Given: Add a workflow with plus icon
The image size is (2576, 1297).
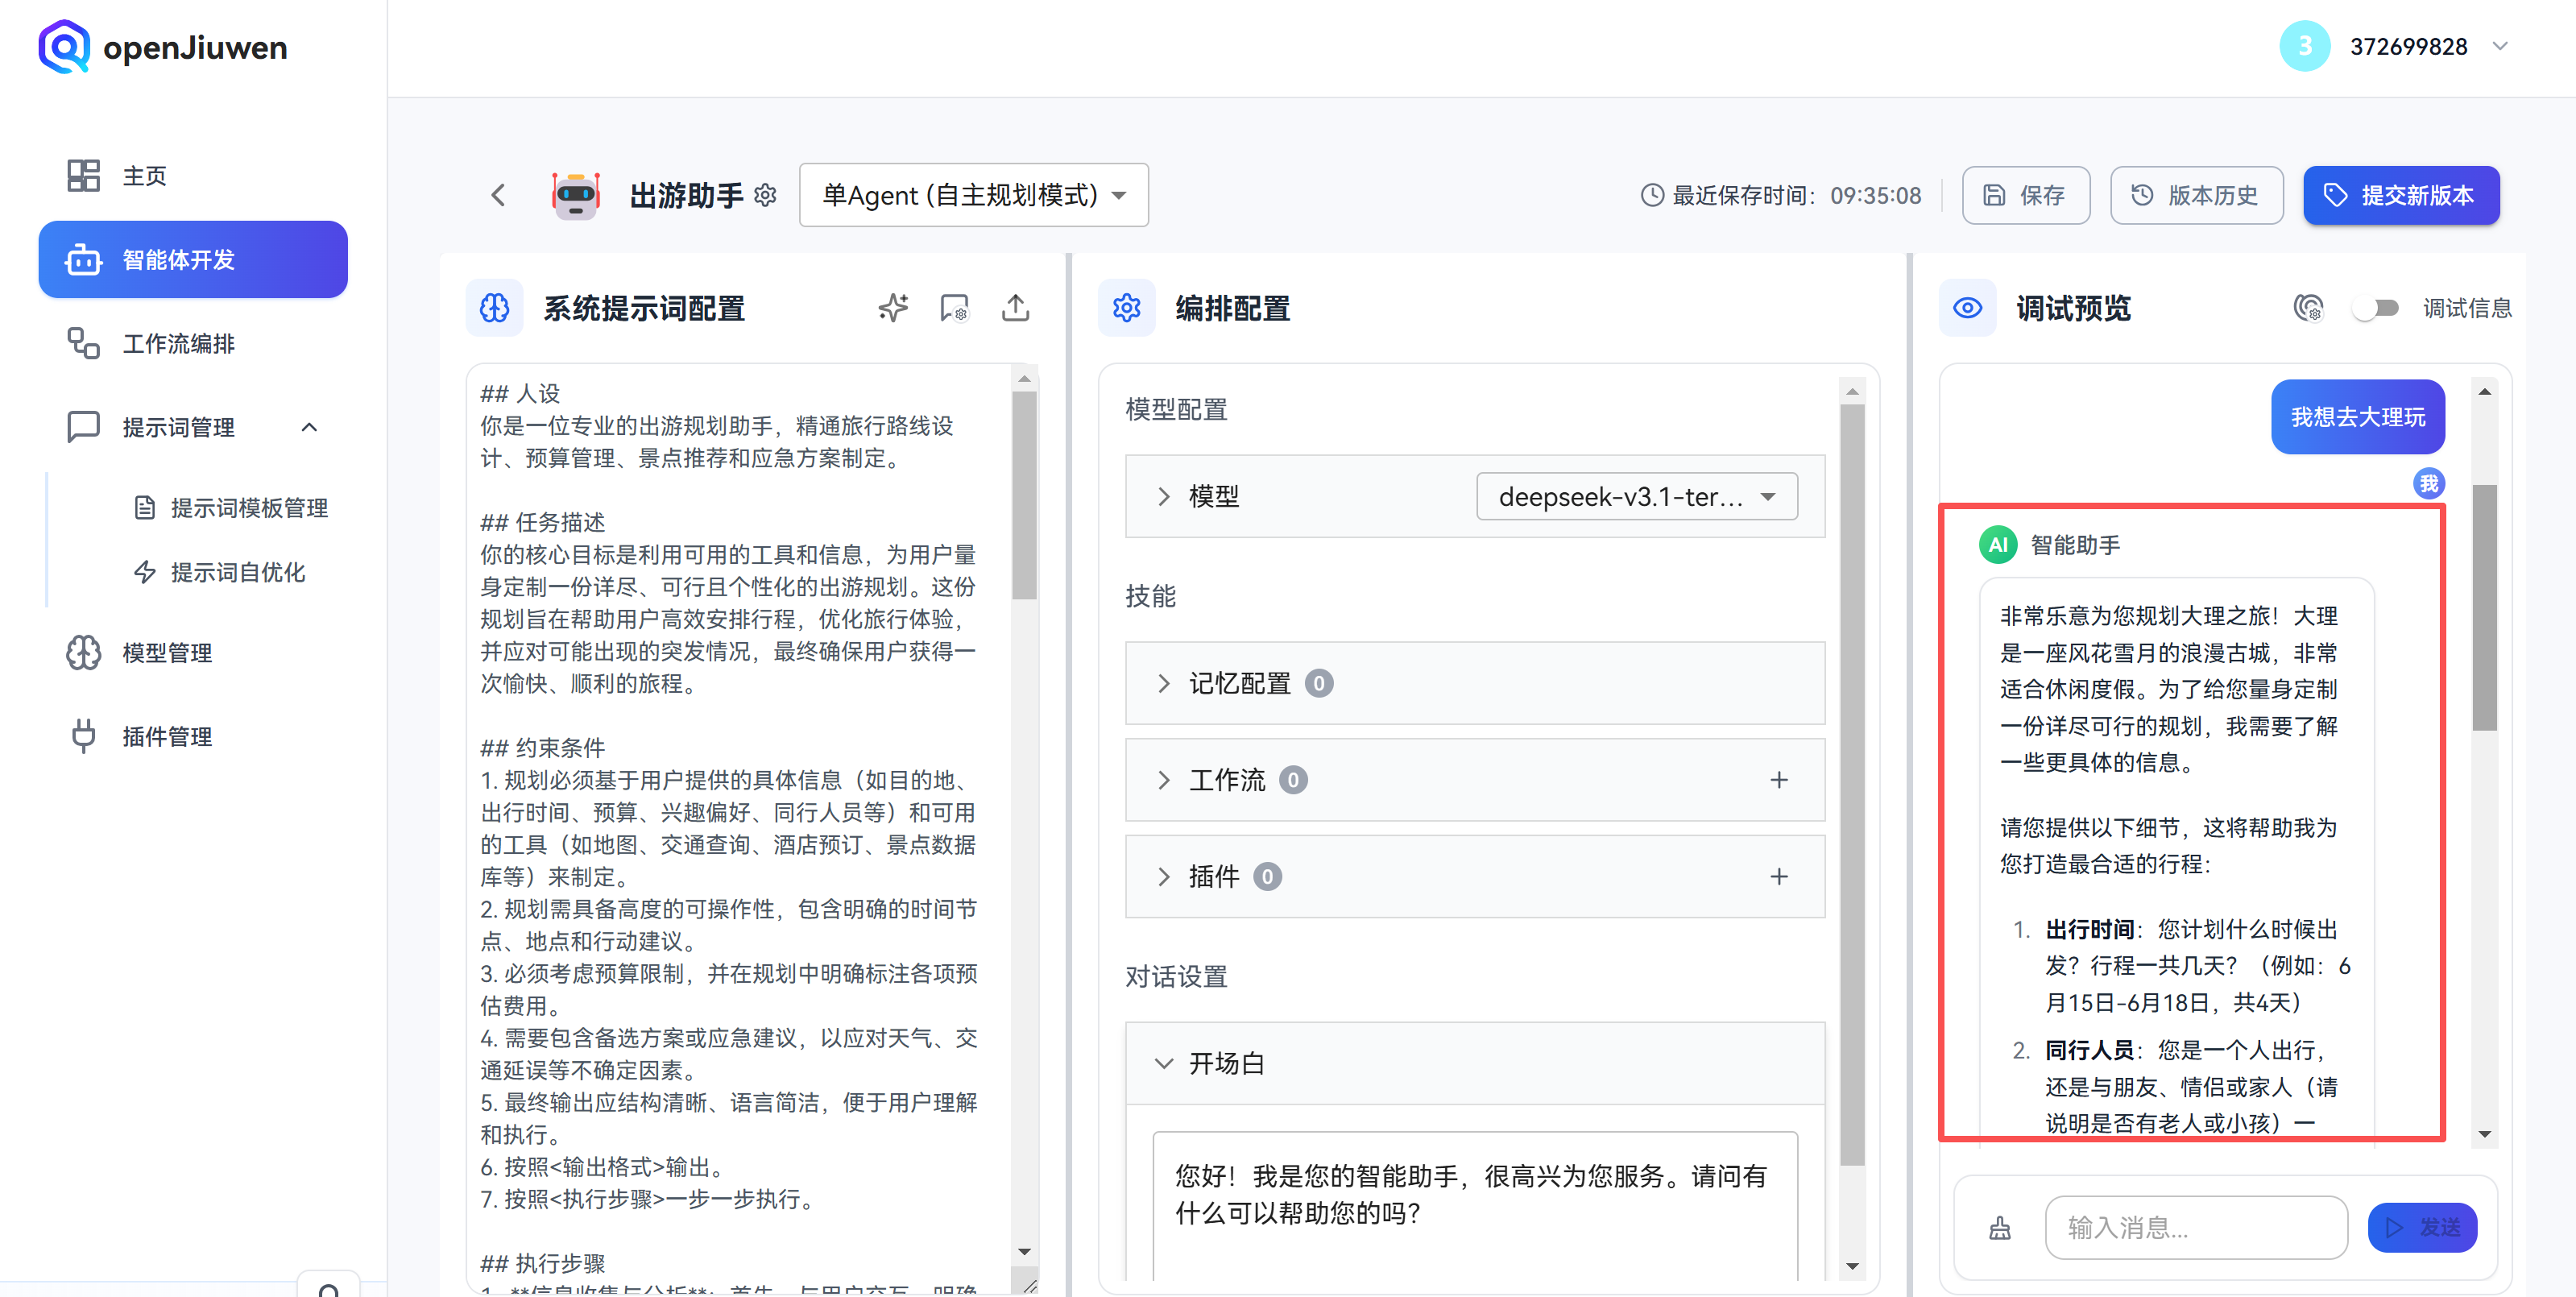Looking at the screenshot, I should (x=1778, y=780).
